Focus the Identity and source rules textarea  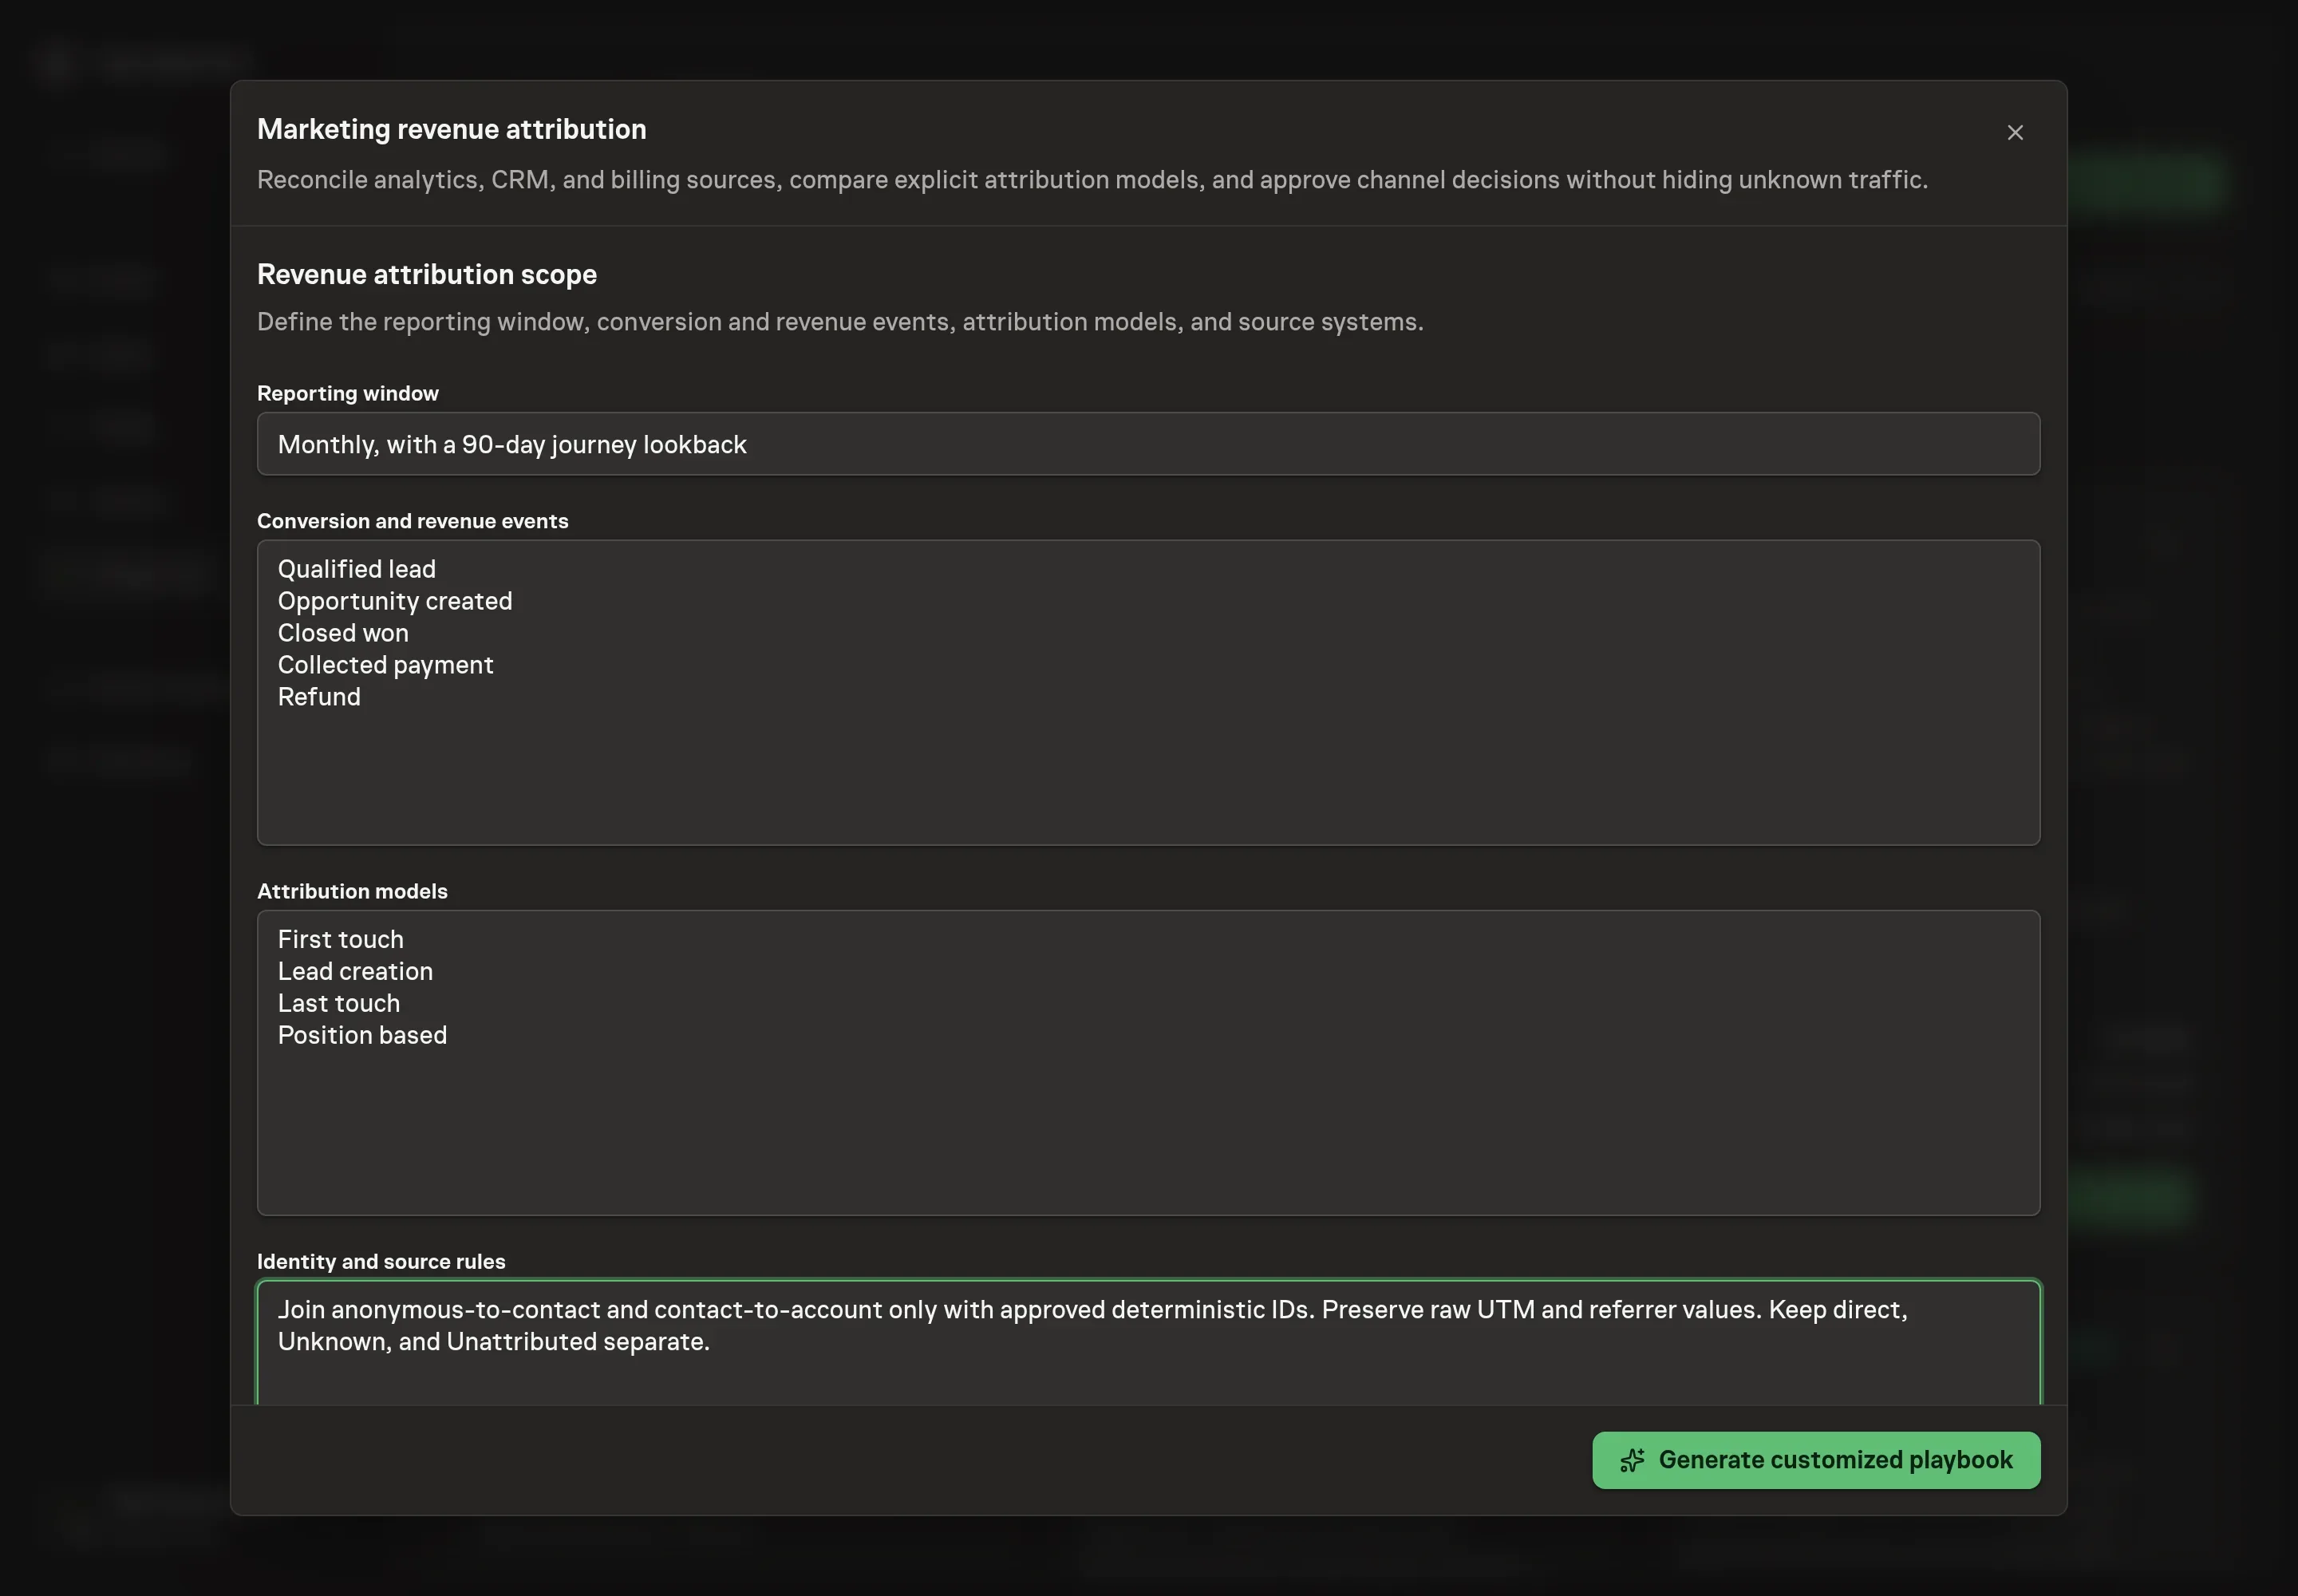tap(1148, 1342)
